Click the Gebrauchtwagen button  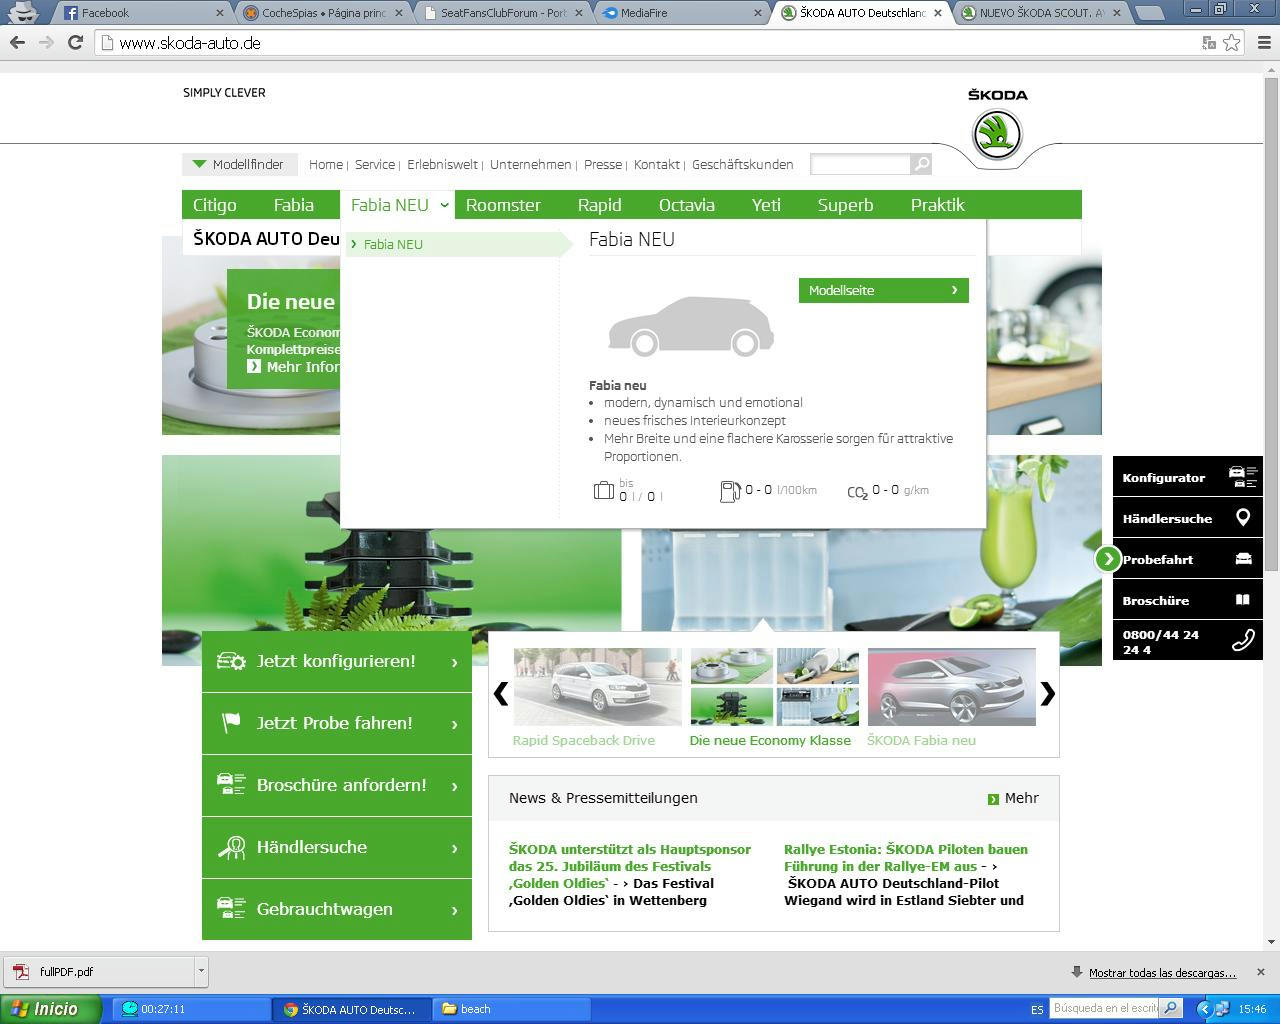click(337, 909)
